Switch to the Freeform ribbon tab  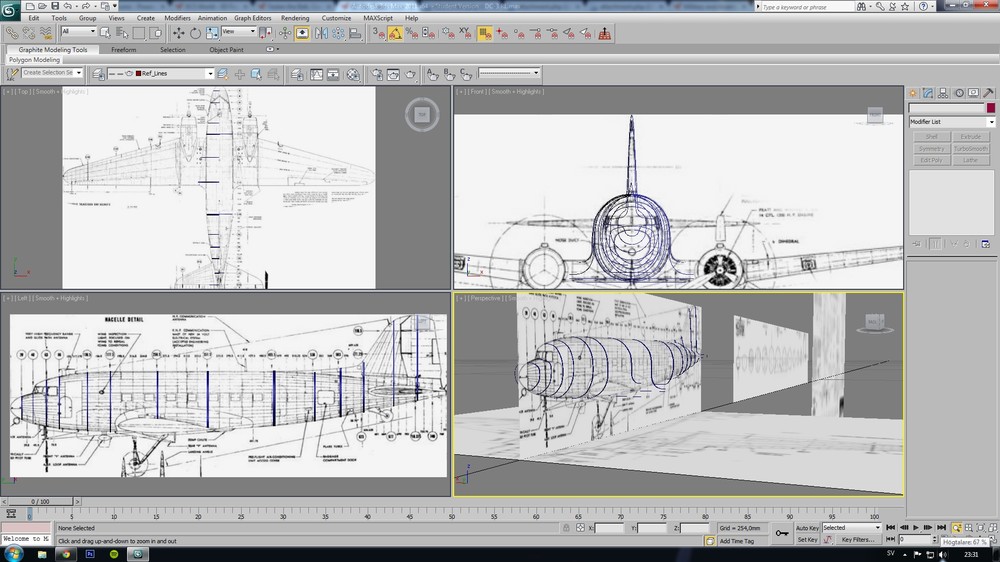pos(124,49)
